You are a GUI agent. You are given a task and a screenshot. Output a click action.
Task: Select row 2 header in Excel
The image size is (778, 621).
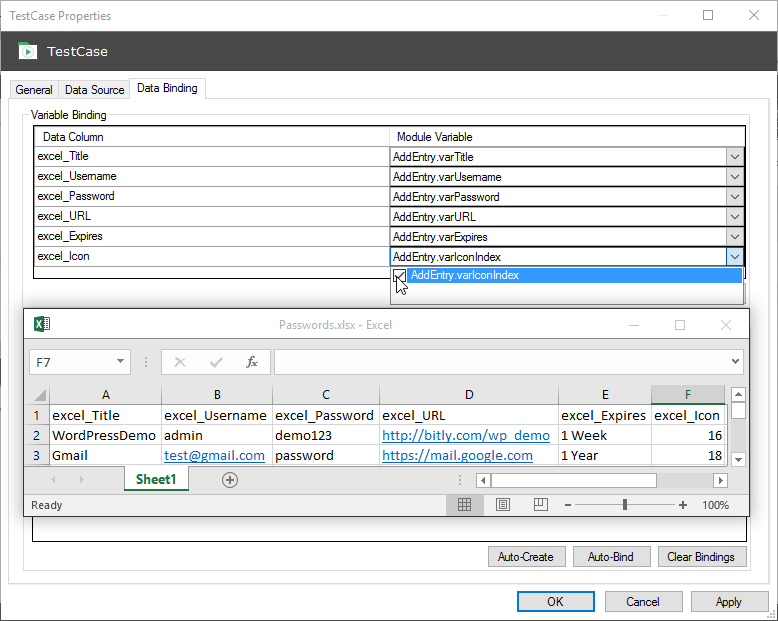[36, 435]
